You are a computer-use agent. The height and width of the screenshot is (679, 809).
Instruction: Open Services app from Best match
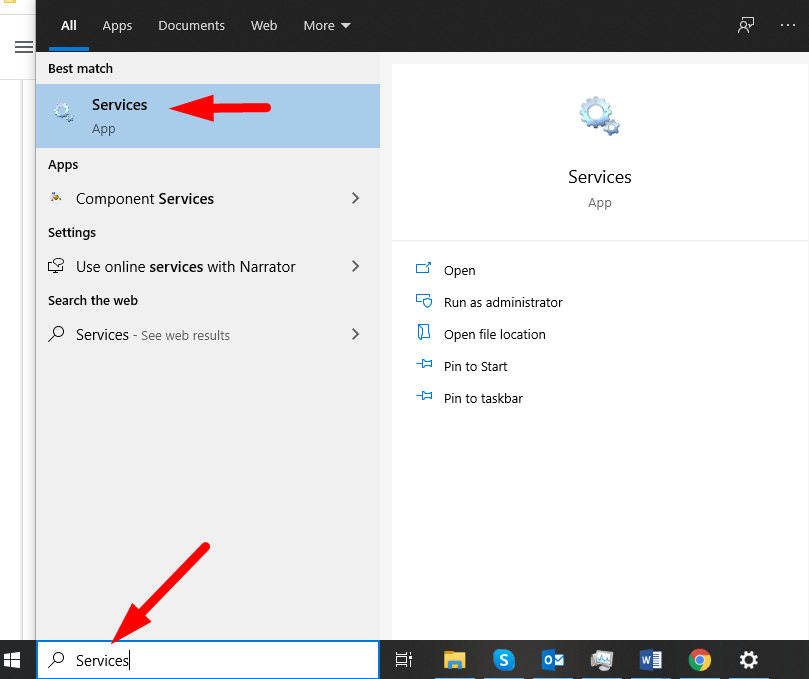pos(120,115)
